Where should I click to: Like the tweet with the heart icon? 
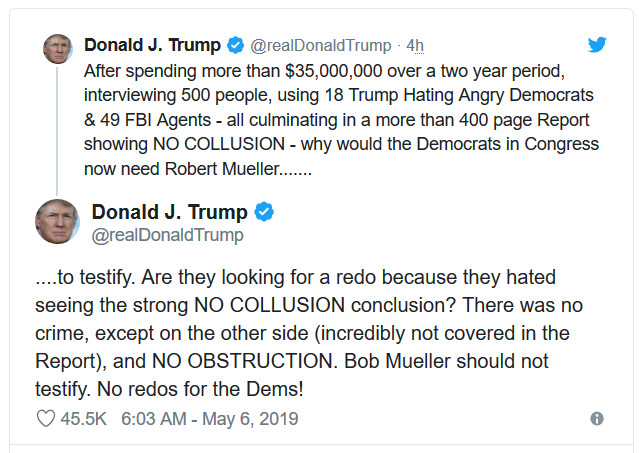coord(45,419)
